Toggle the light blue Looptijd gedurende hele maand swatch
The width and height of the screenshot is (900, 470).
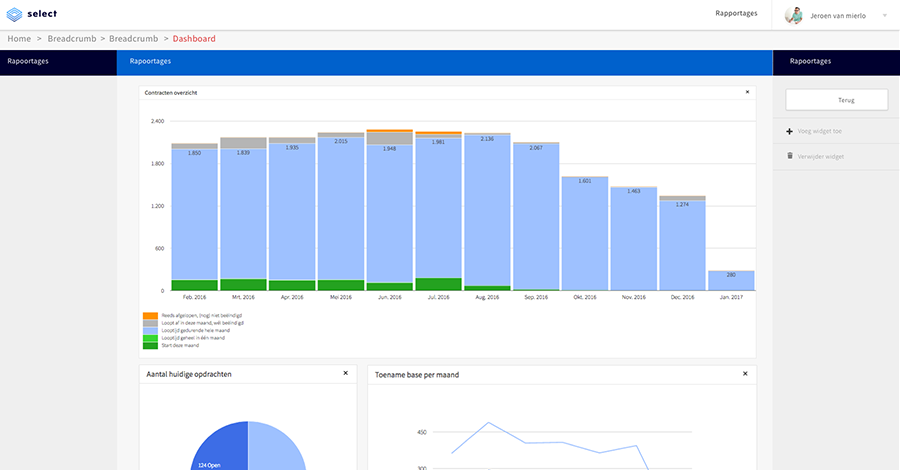[x=151, y=331]
